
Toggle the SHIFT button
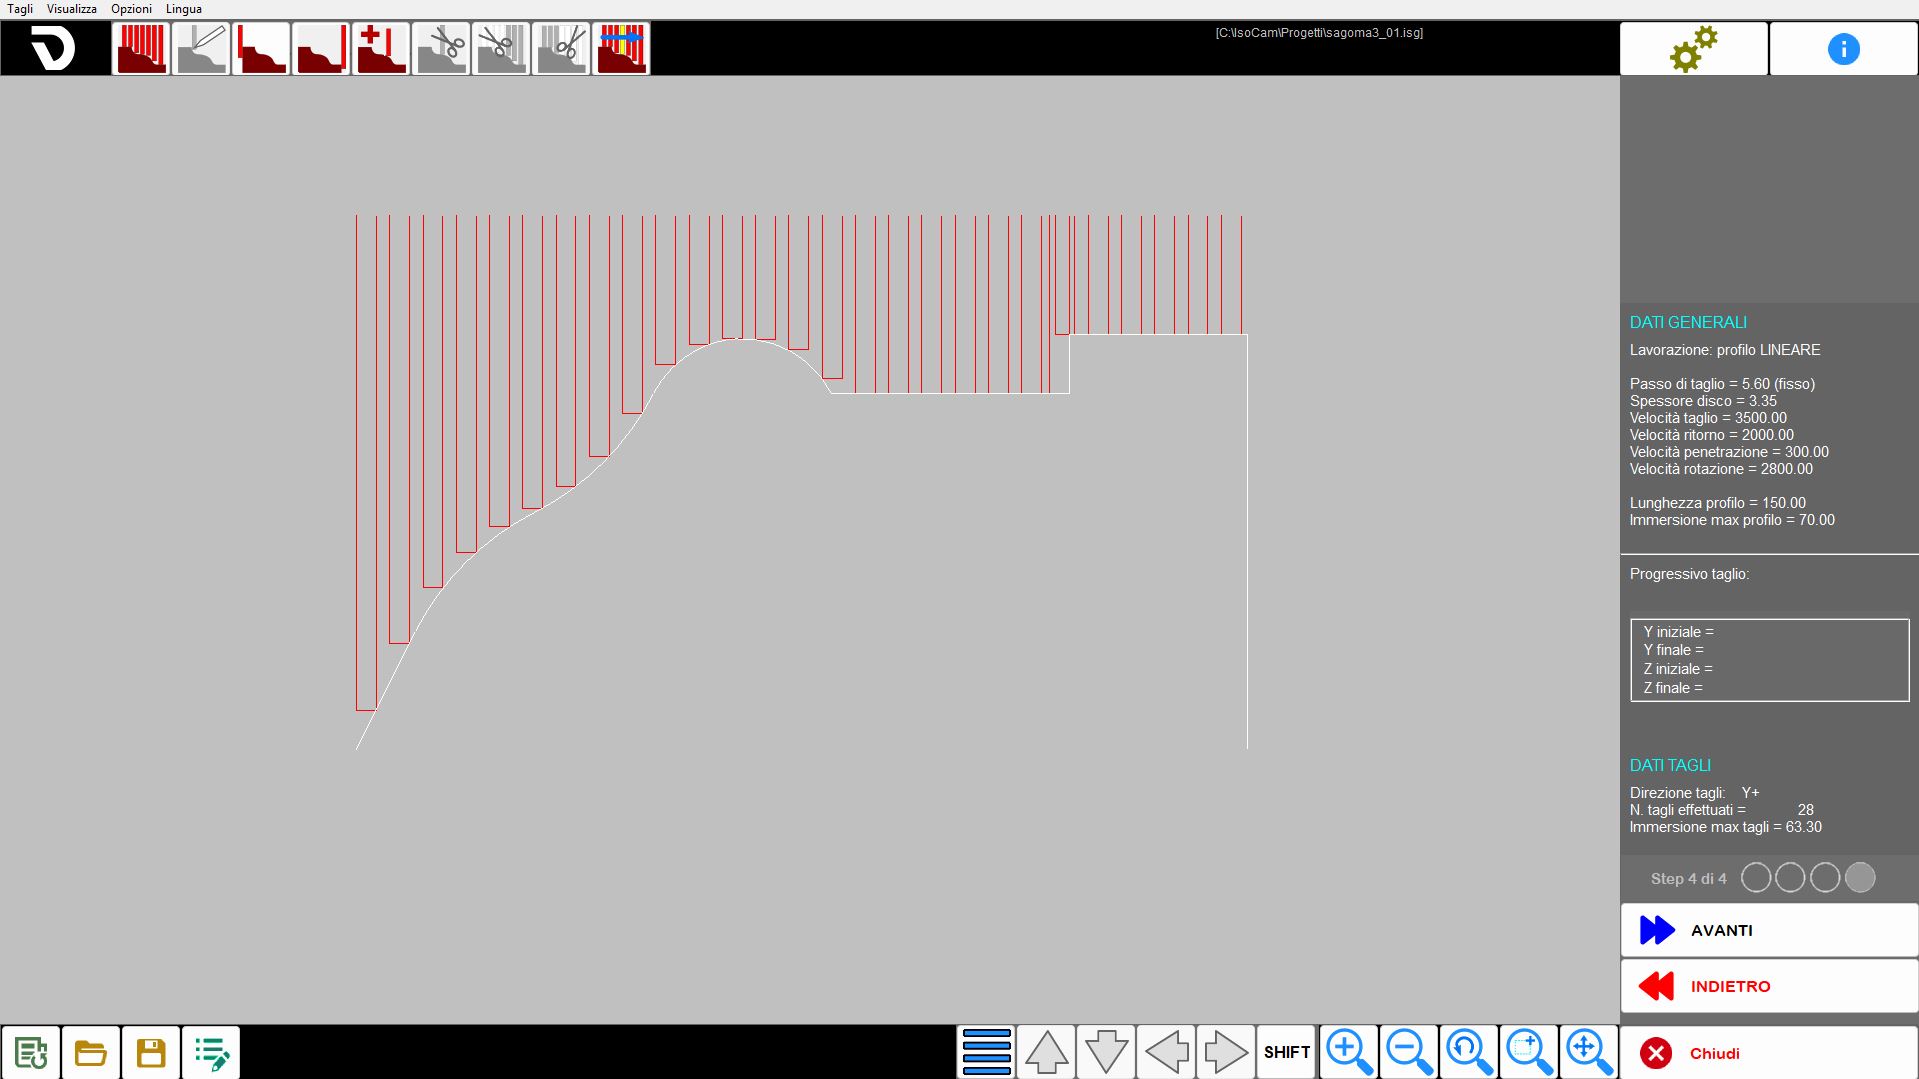[x=1287, y=1052]
